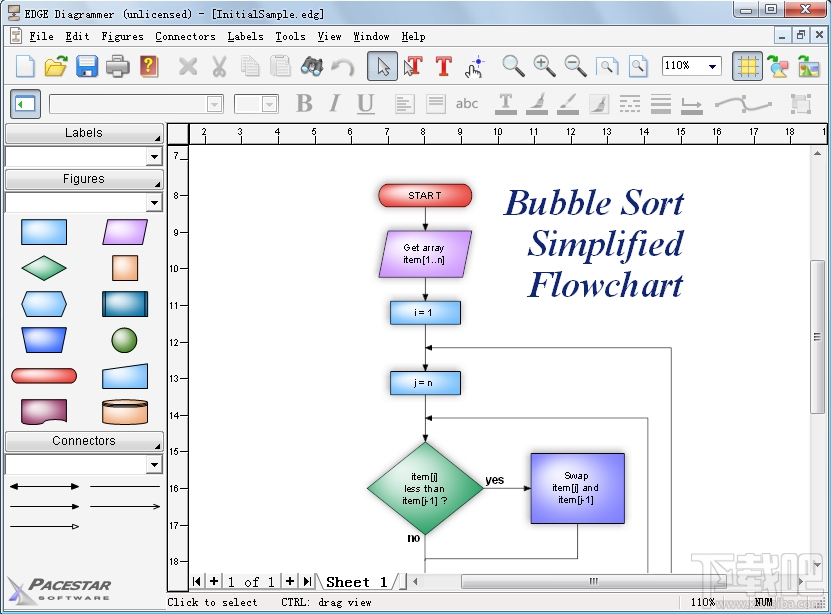Click the picture export icon in the toolbar
The width and height of the screenshot is (831, 614).
click(808, 66)
